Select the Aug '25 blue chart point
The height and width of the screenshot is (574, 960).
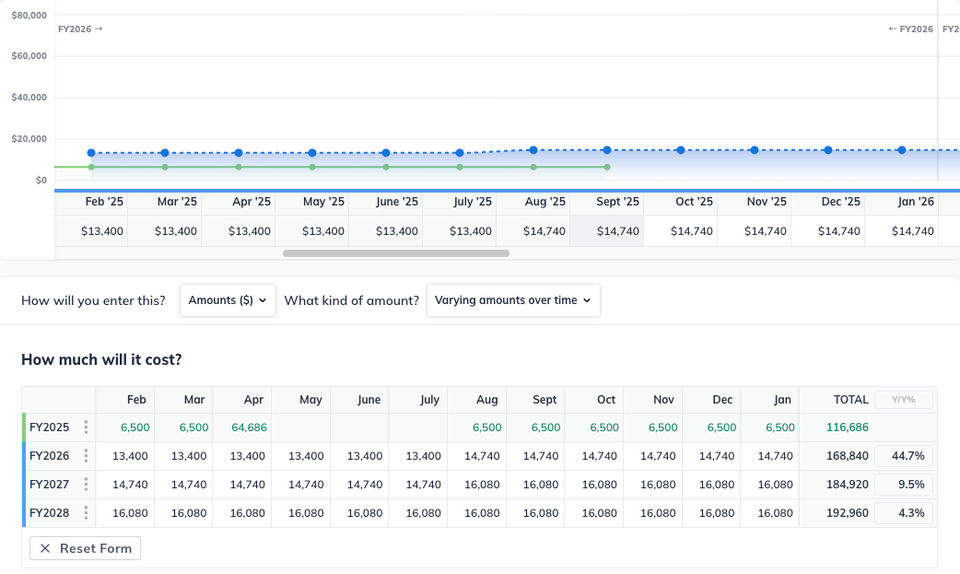click(533, 150)
